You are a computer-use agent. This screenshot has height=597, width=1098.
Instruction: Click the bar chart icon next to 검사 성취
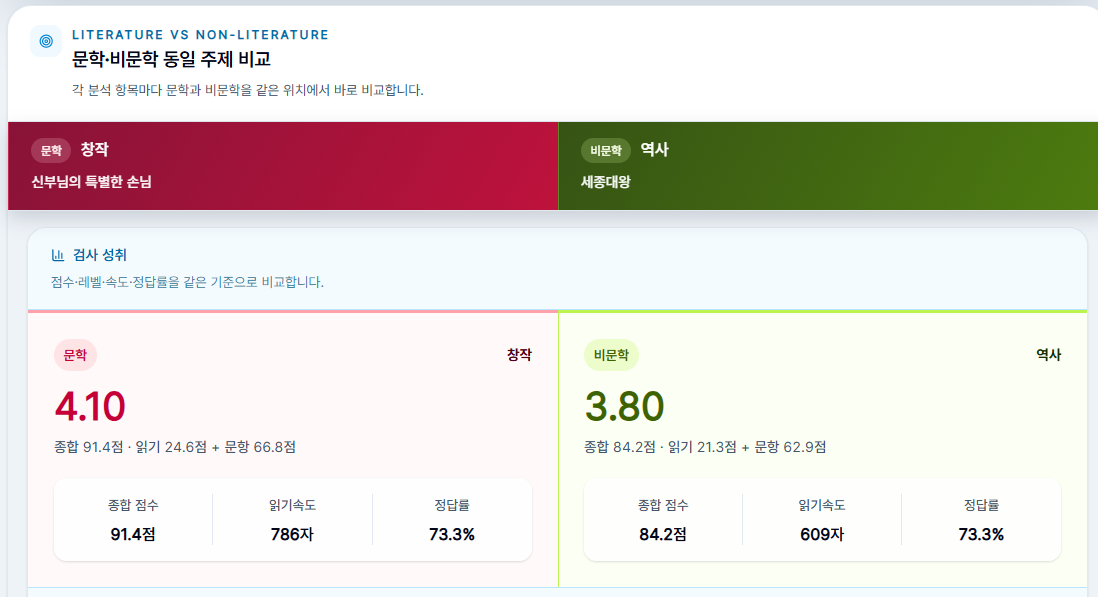[57, 255]
